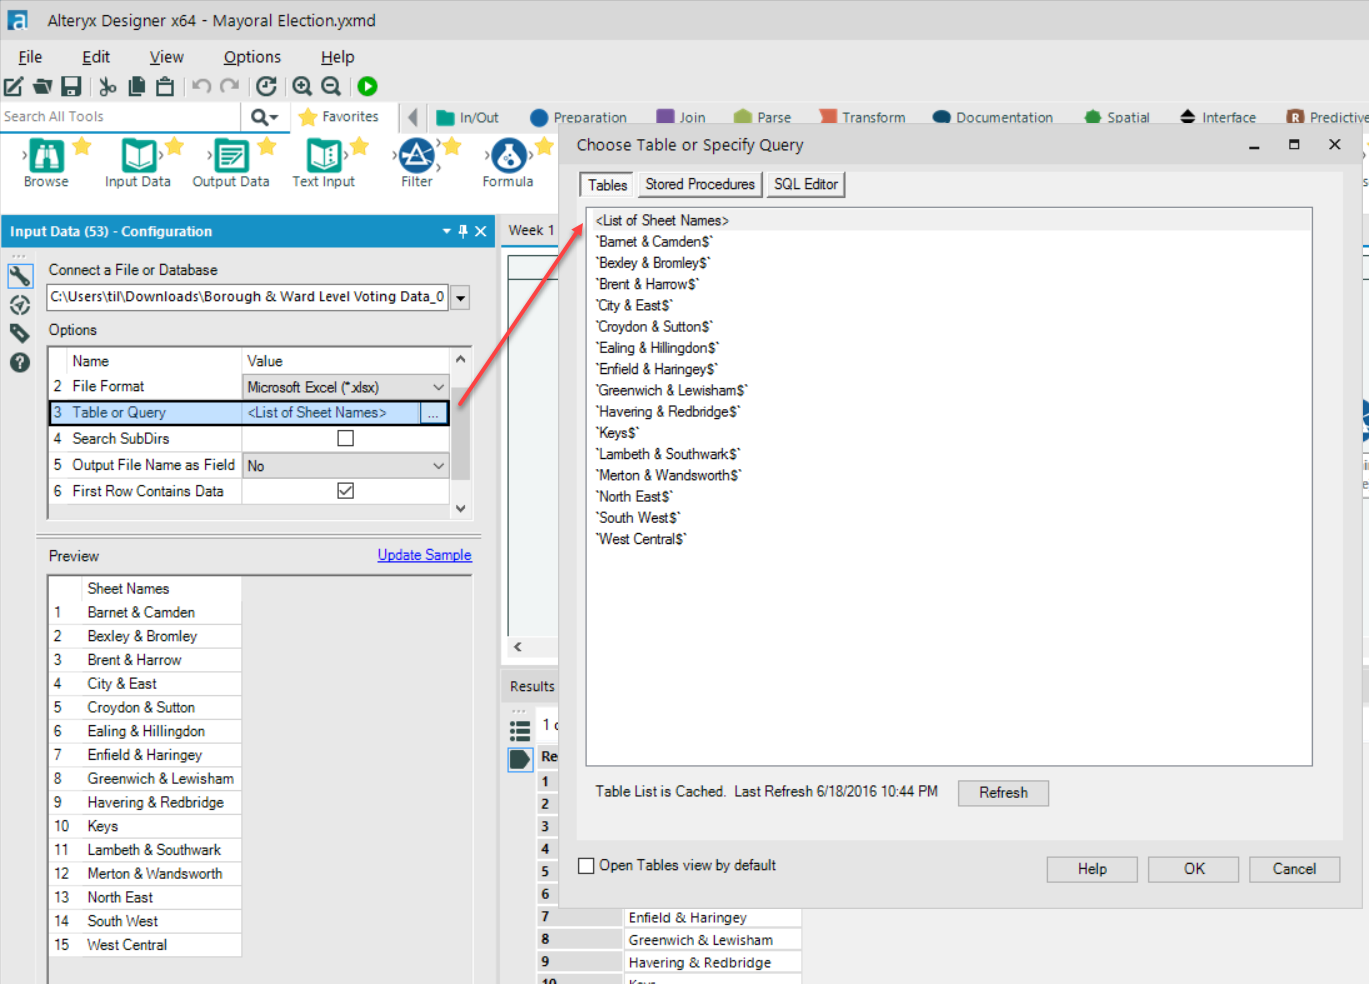Toggle the Search SubDirs checkbox
Viewport: 1369px width, 984px height.
pos(345,438)
